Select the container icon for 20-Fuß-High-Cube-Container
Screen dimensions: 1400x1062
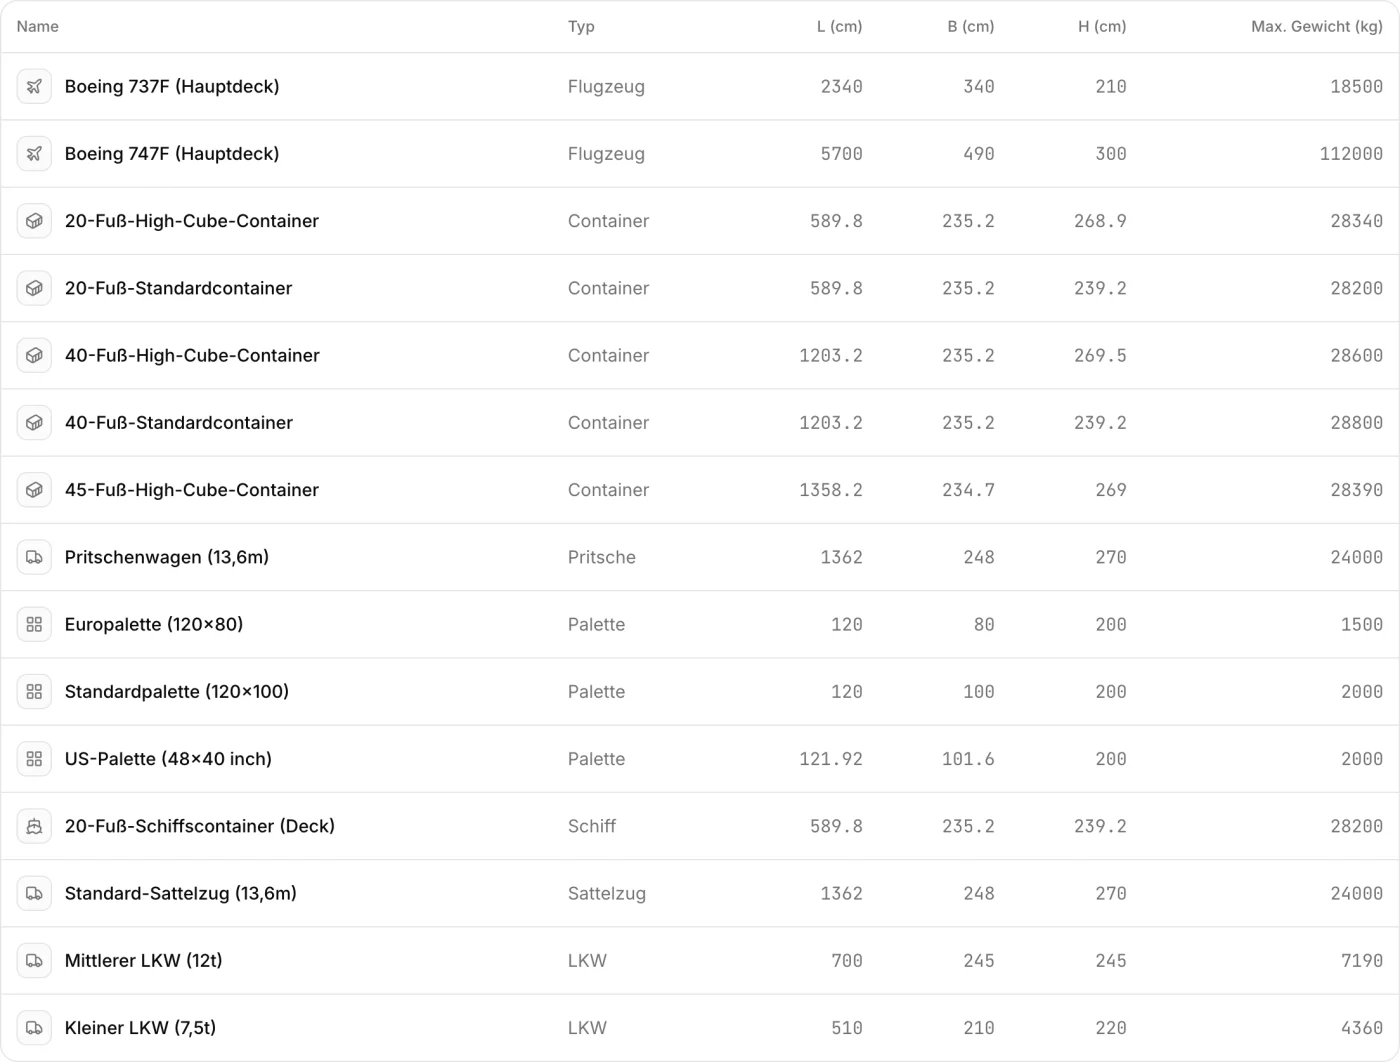pyautogui.click(x=34, y=221)
